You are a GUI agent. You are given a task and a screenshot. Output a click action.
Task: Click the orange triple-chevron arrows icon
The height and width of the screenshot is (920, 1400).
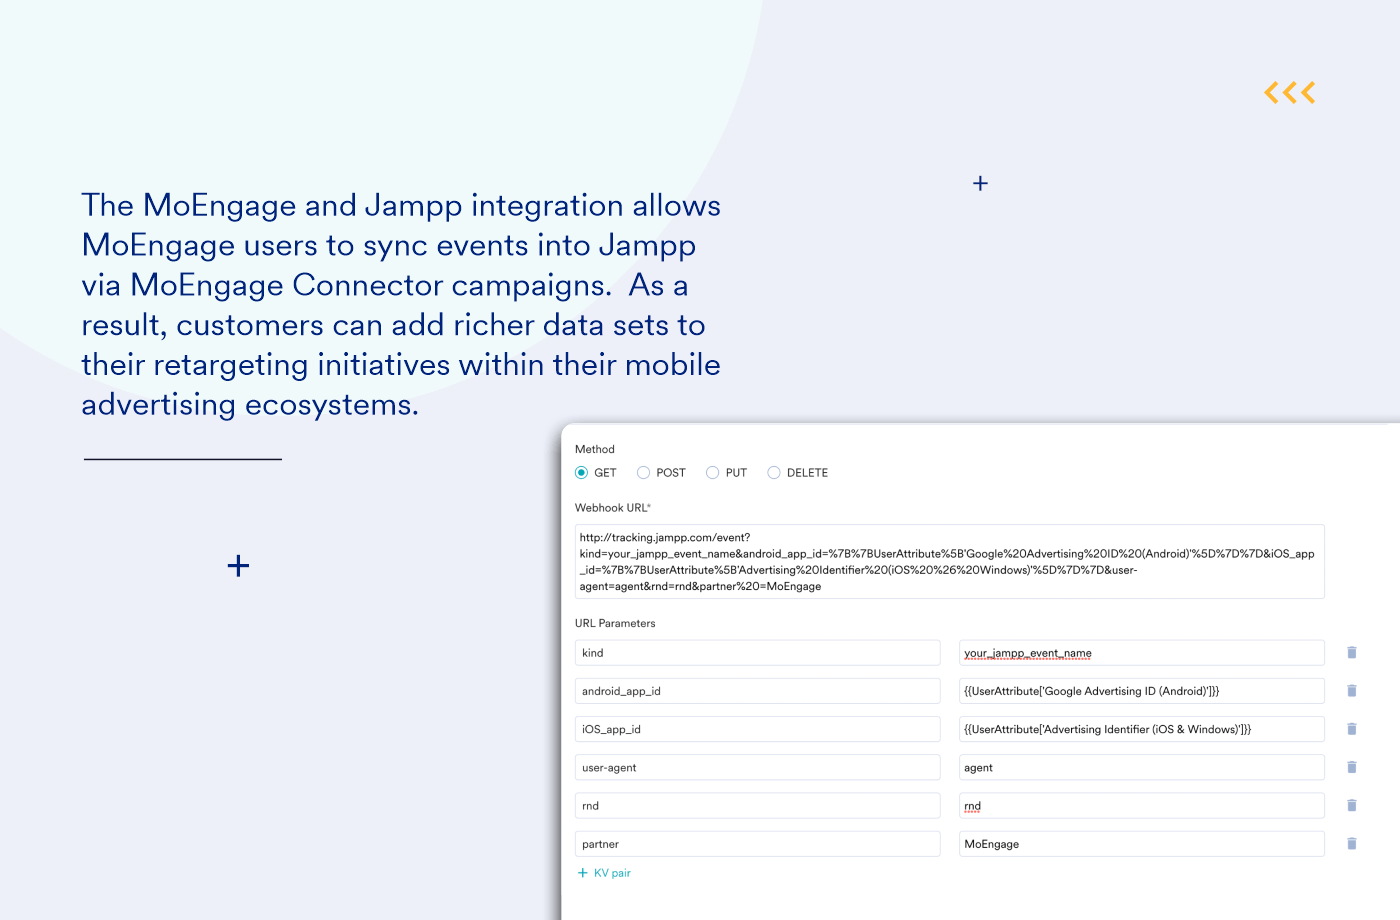[1290, 93]
